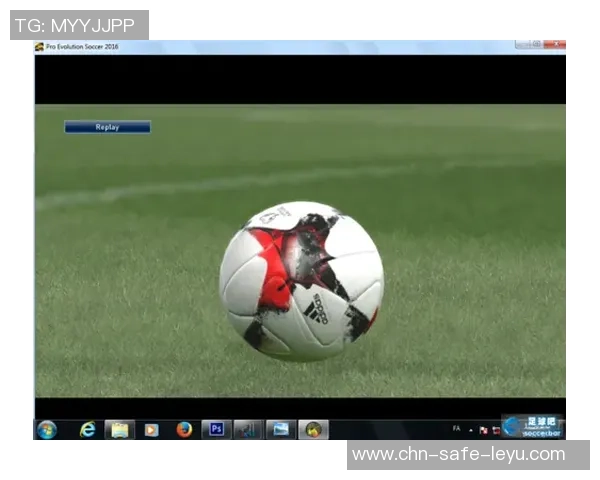Screen dimensions: 600x480
Task: Click the Replay button
Action: point(107,127)
